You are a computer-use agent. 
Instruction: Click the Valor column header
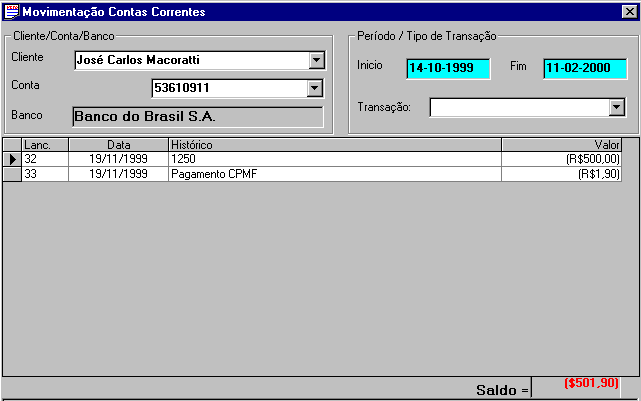561,145
